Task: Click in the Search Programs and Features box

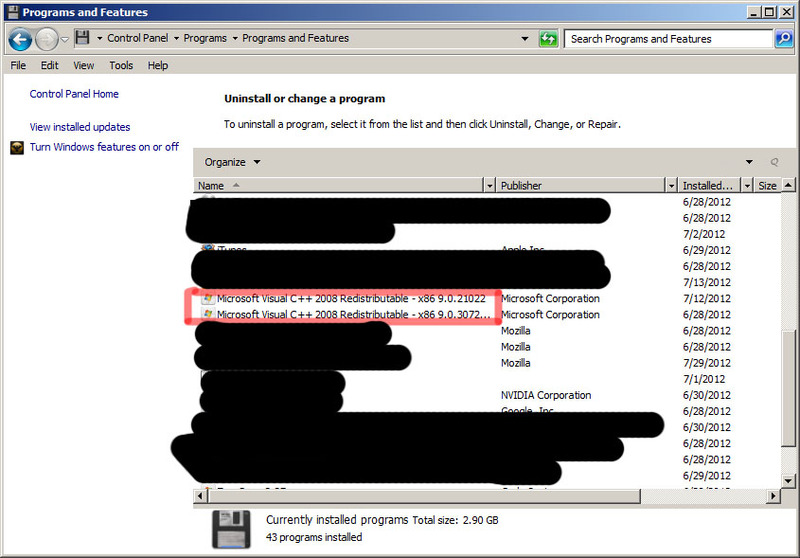Action: [667, 39]
